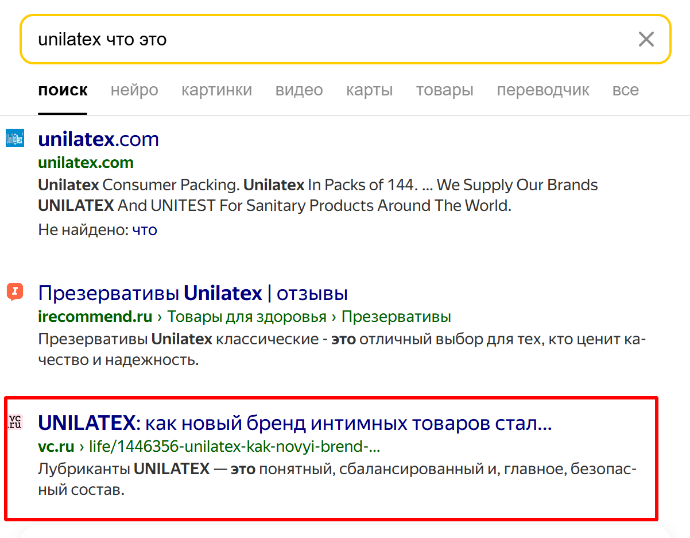This screenshot has height=538, width=690.
Task: Click the 'irecommend.ru' domain link
Action: (95, 316)
